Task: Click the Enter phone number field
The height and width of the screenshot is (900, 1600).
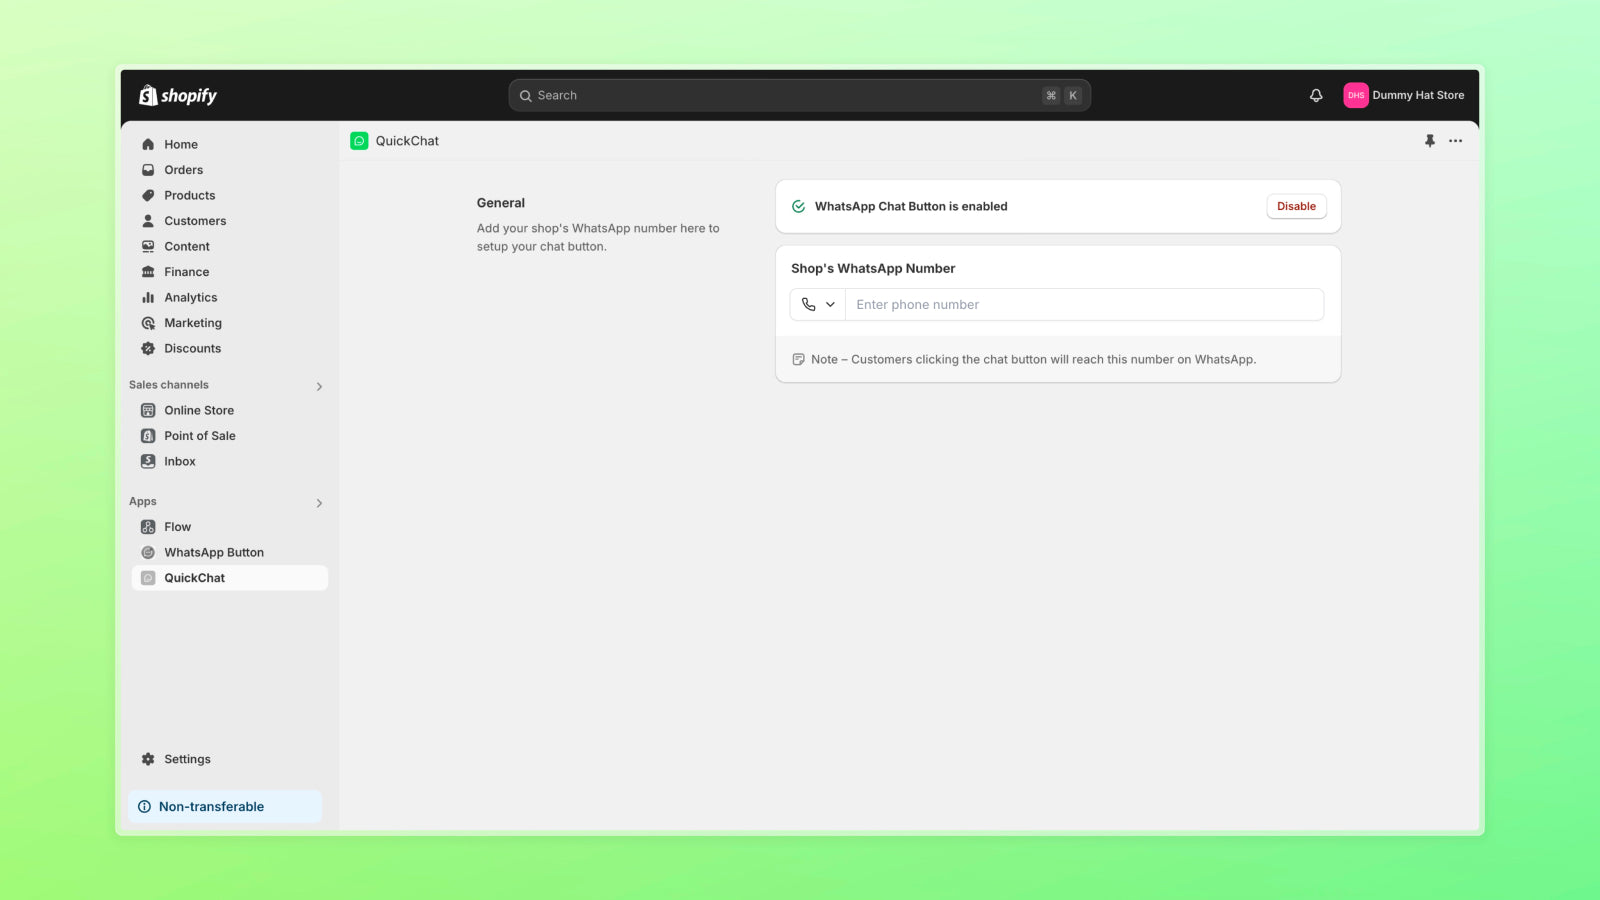Action: point(1084,304)
